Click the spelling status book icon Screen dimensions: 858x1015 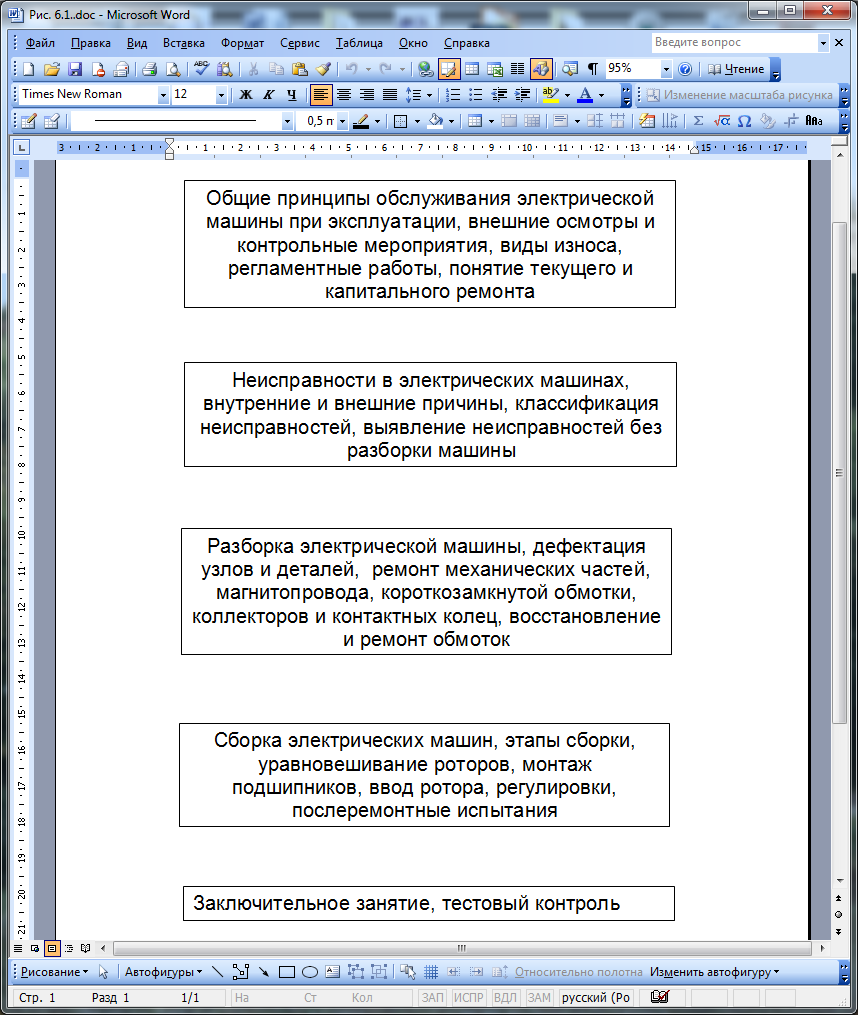coord(660,997)
